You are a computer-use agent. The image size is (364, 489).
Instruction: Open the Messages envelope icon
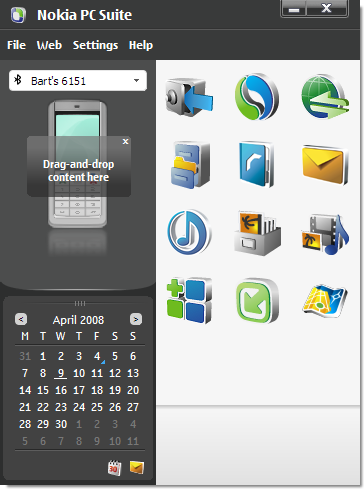[x=325, y=165]
